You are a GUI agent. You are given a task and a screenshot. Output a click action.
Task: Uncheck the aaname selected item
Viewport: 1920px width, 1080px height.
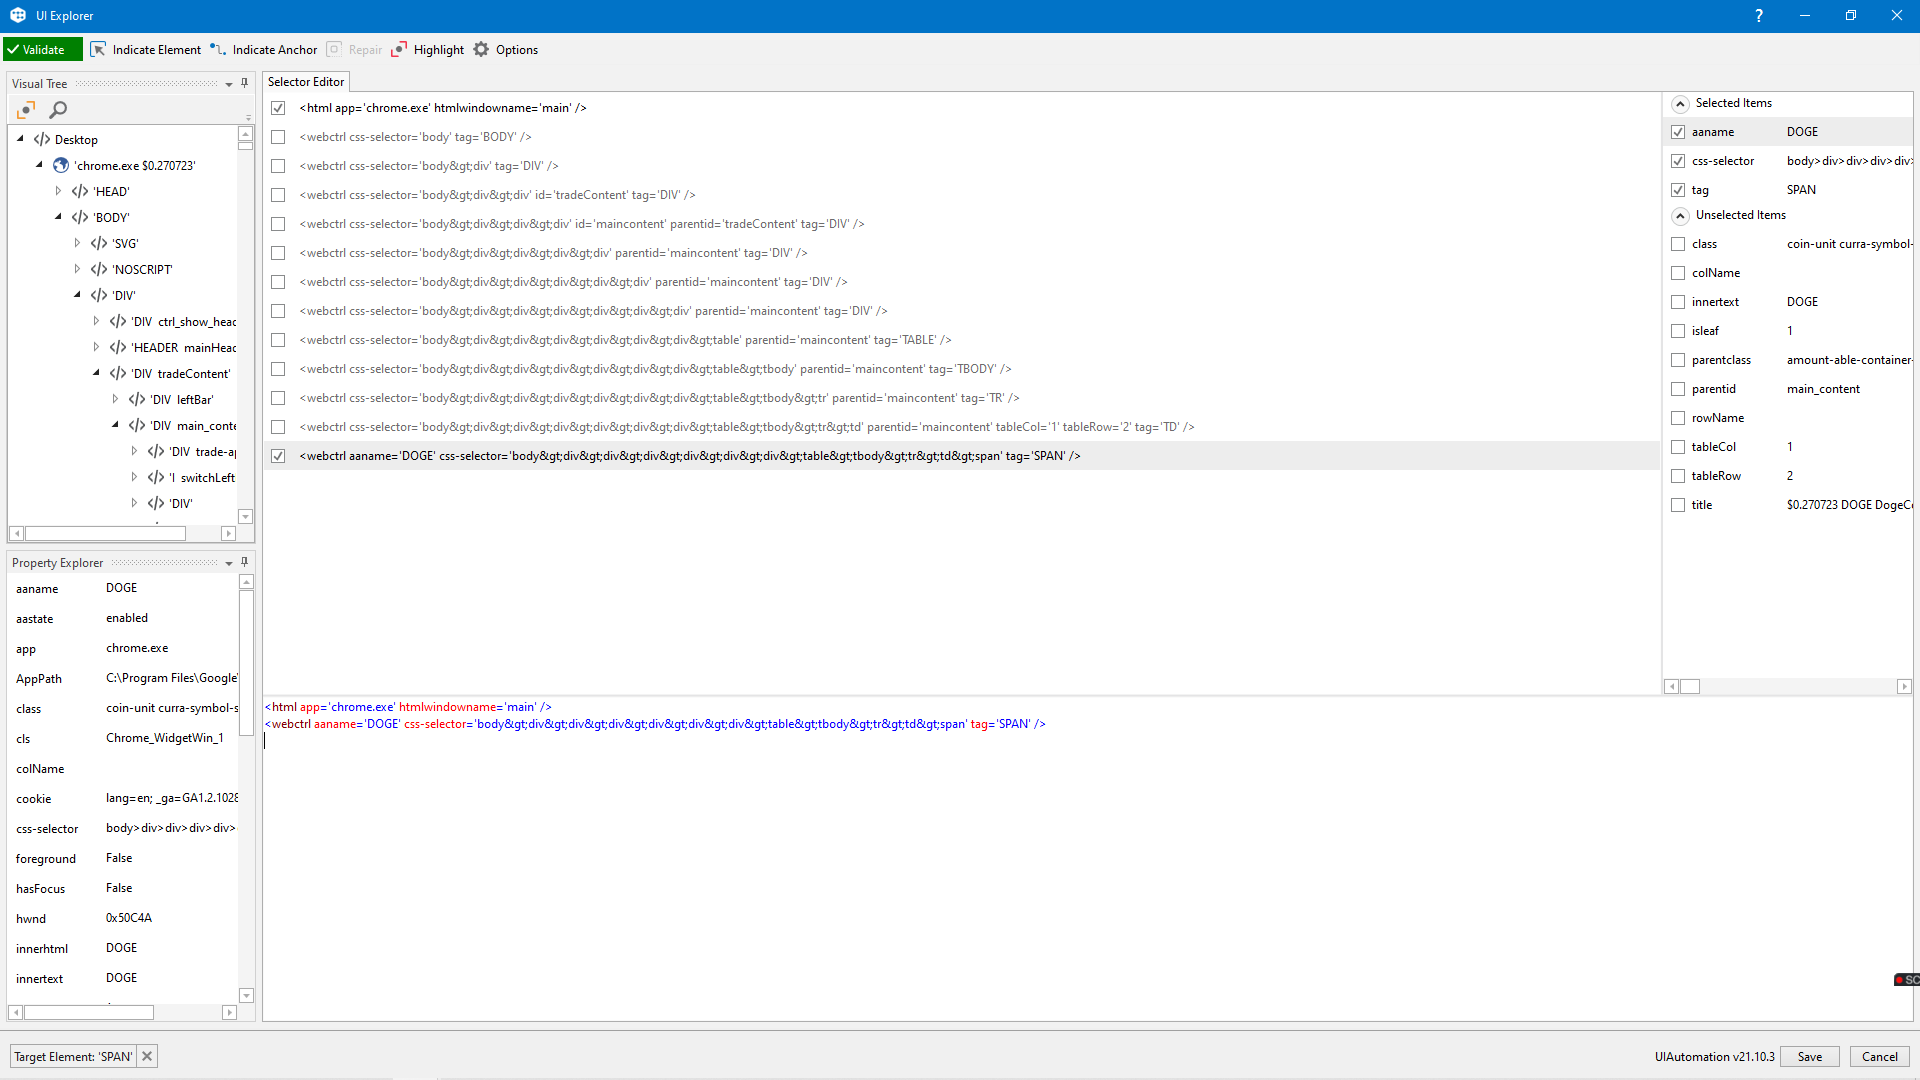click(1678, 132)
